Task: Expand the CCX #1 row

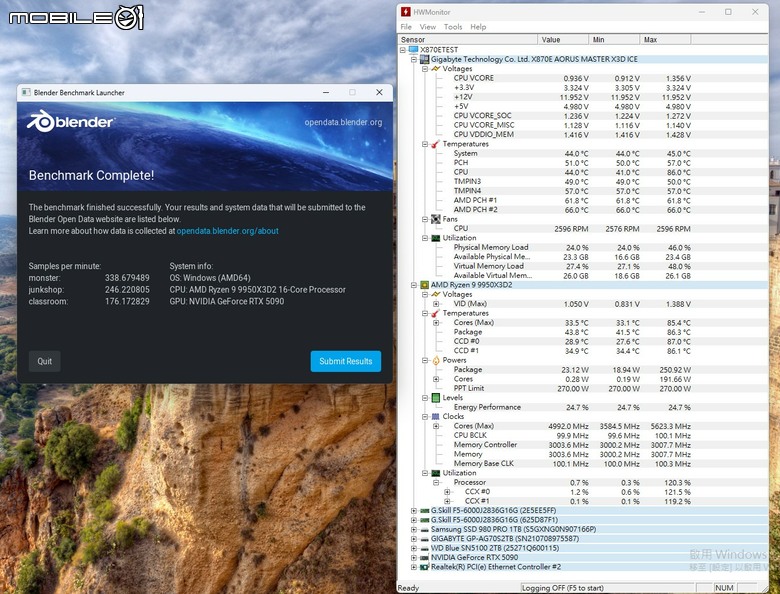Action: coord(447,501)
